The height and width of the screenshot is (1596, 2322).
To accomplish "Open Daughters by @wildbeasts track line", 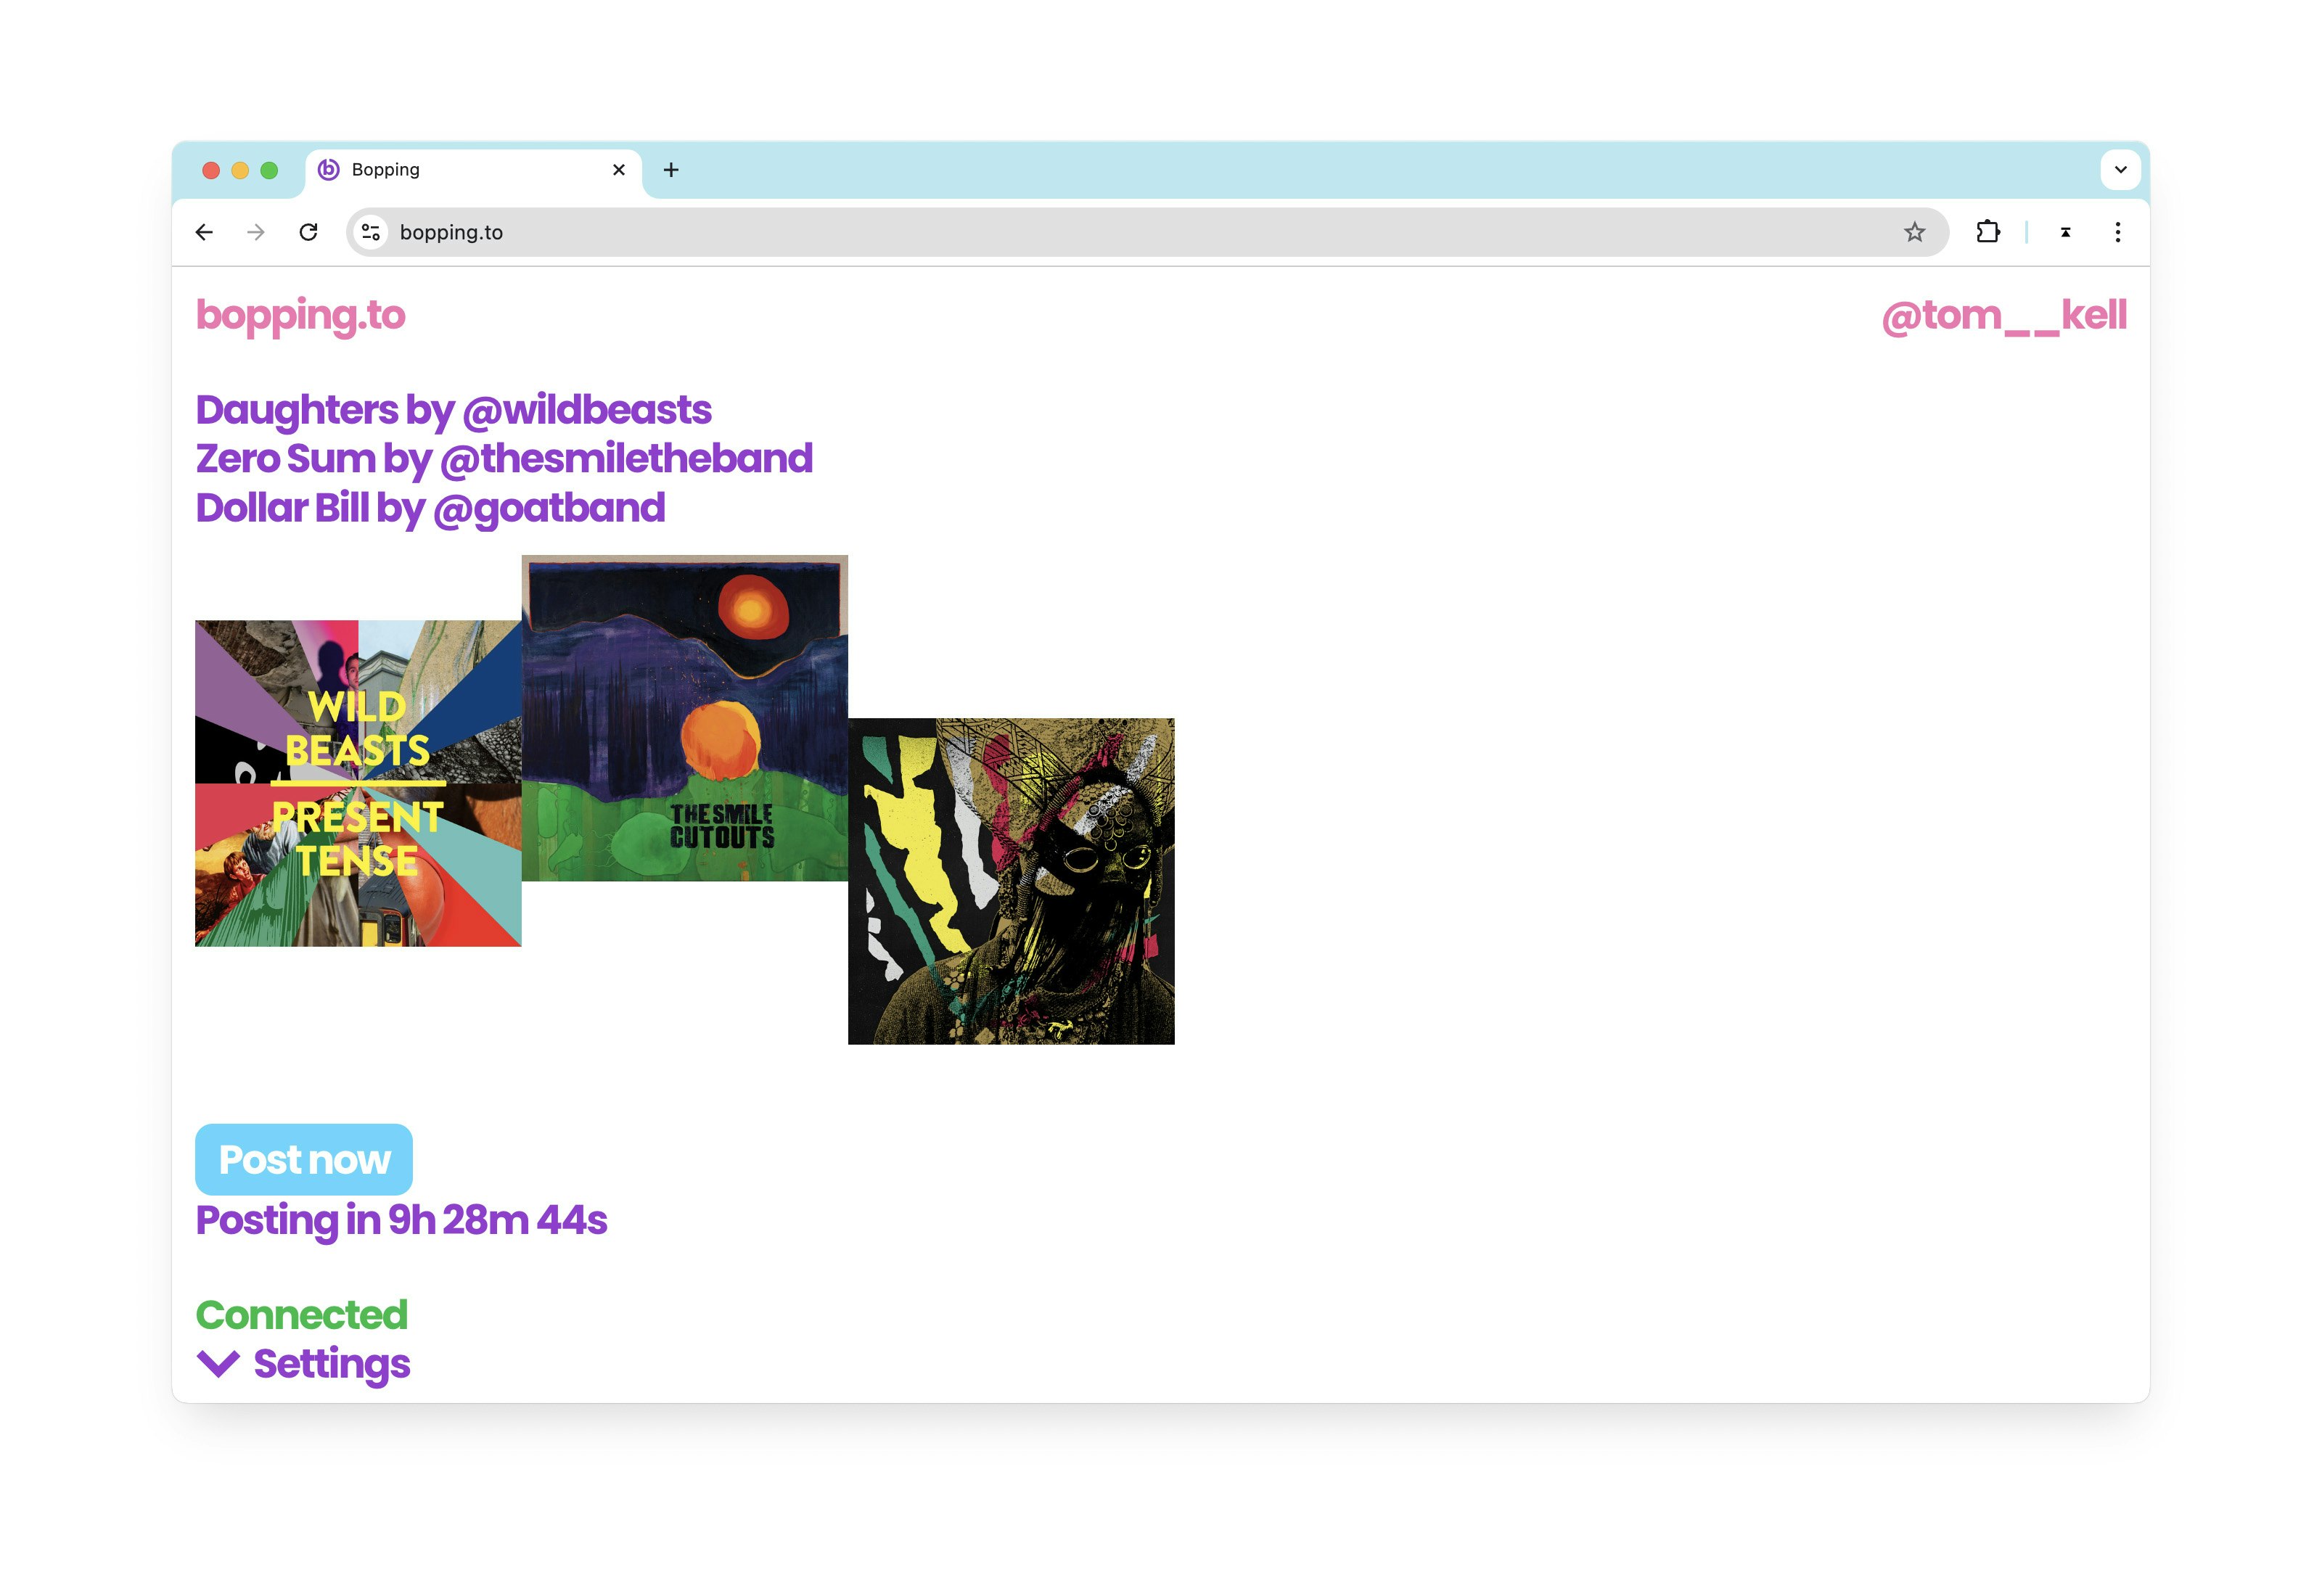I will [453, 410].
